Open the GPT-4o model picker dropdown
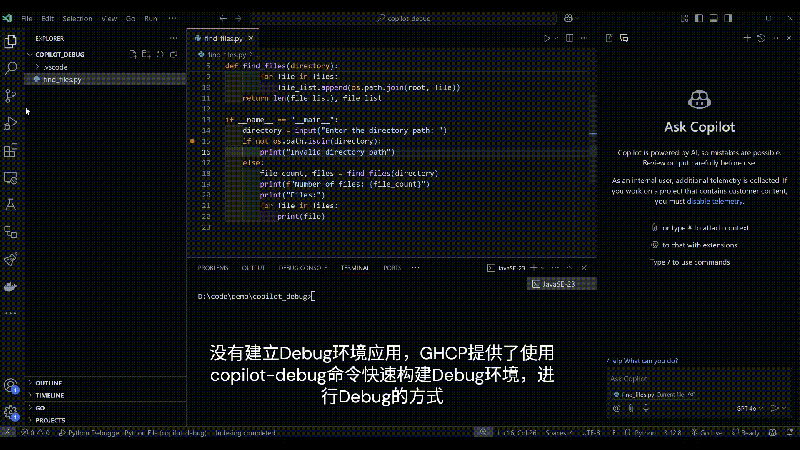The width and height of the screenshot is (800, 450). 750,408
